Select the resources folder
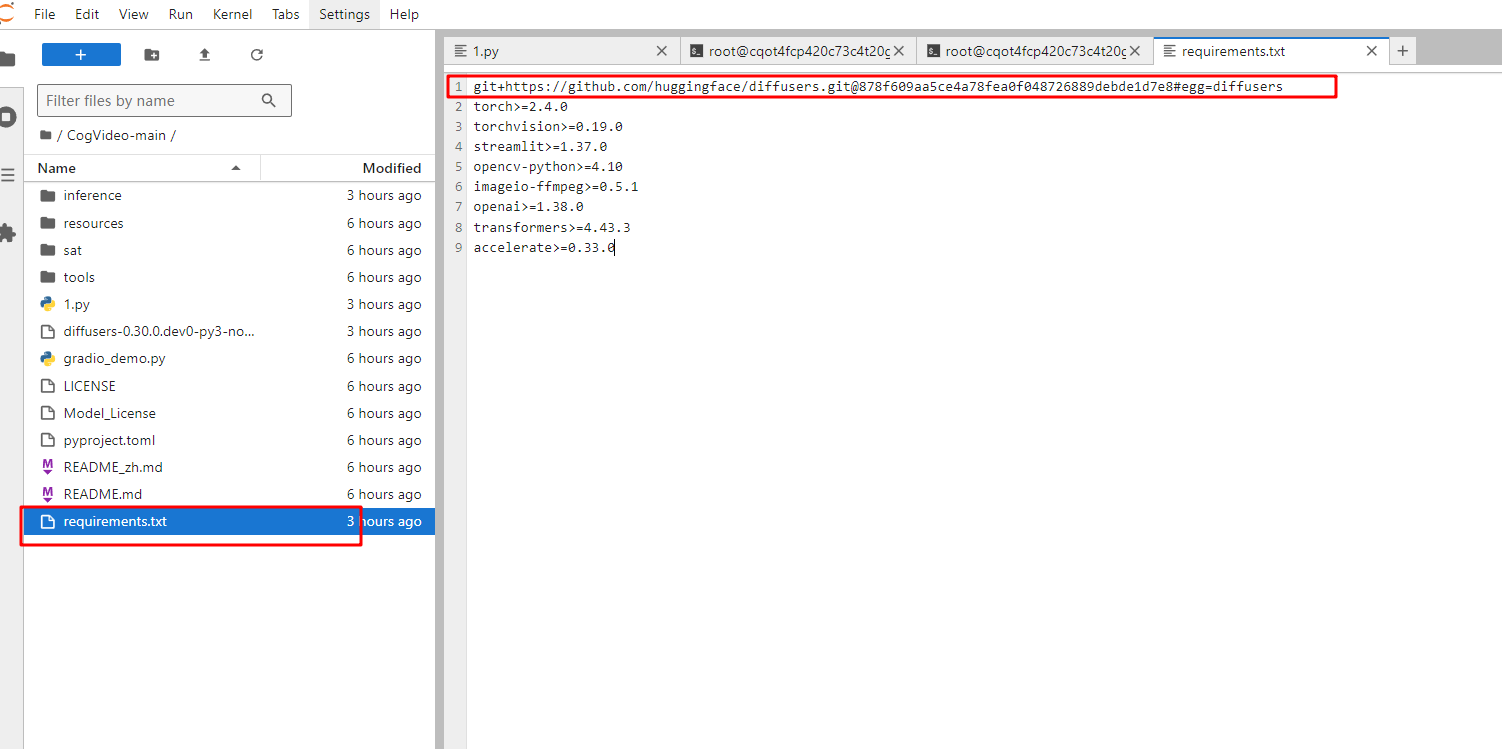This screenshot has width=1502, height=749. 229,223
